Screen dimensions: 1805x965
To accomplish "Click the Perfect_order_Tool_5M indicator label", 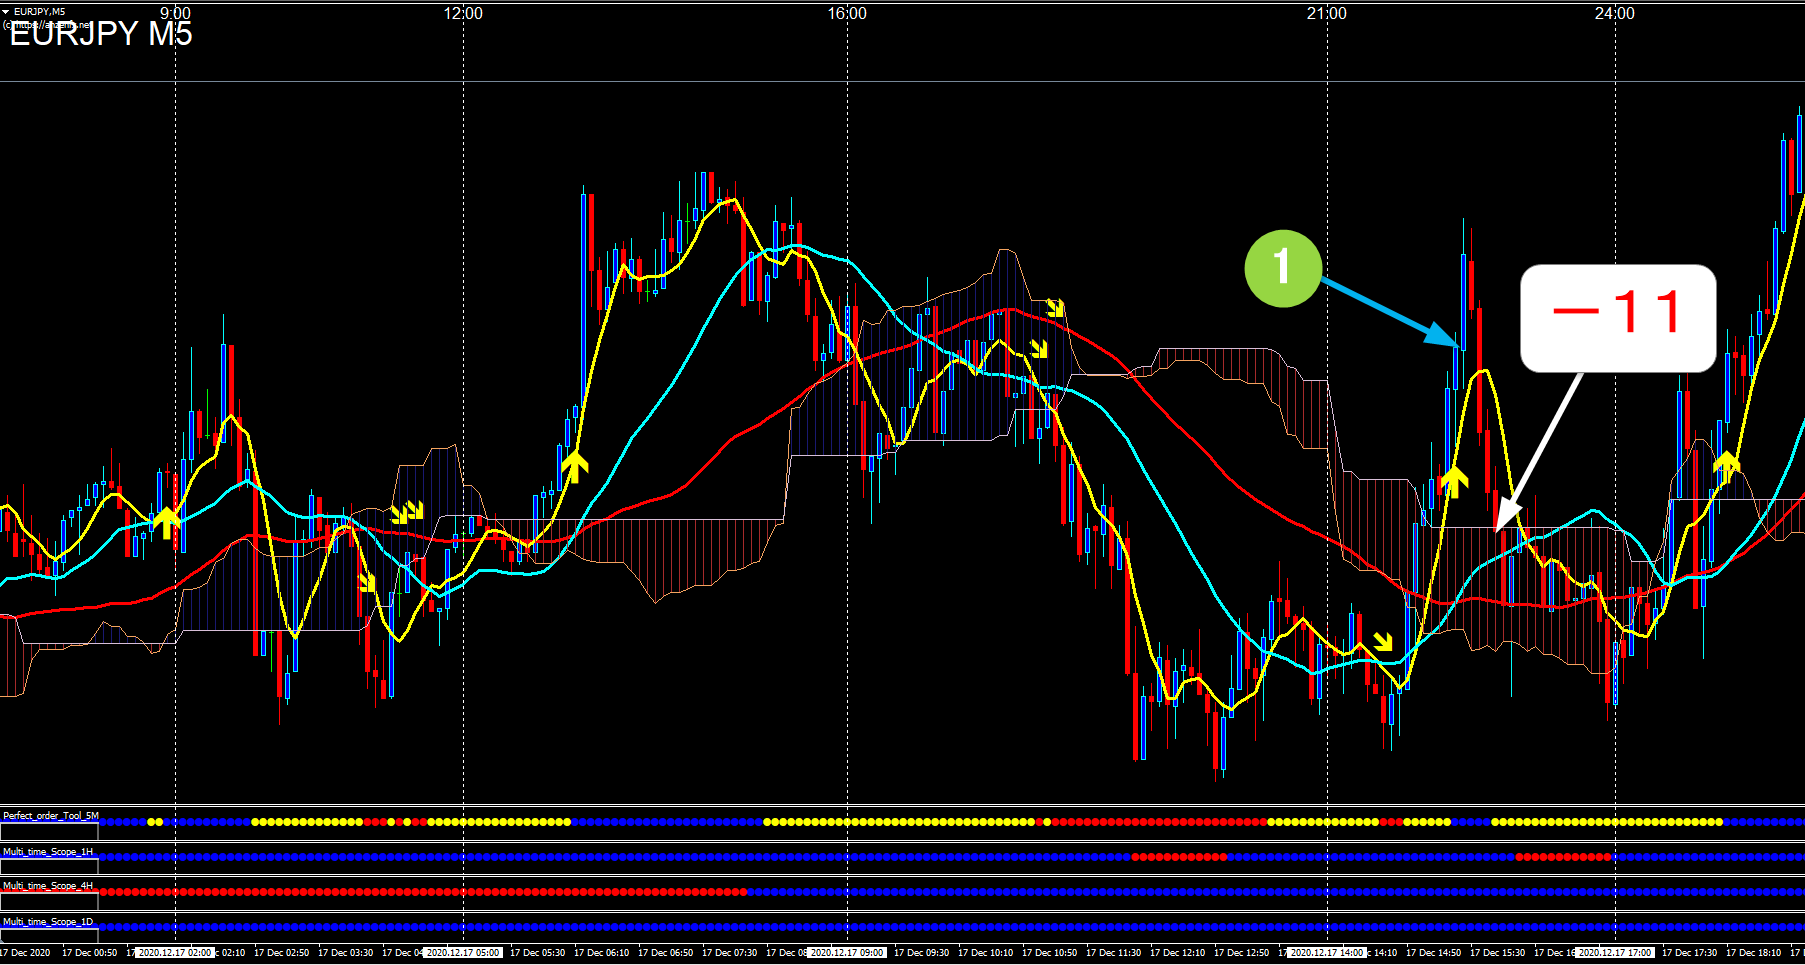I will (51, 816).
